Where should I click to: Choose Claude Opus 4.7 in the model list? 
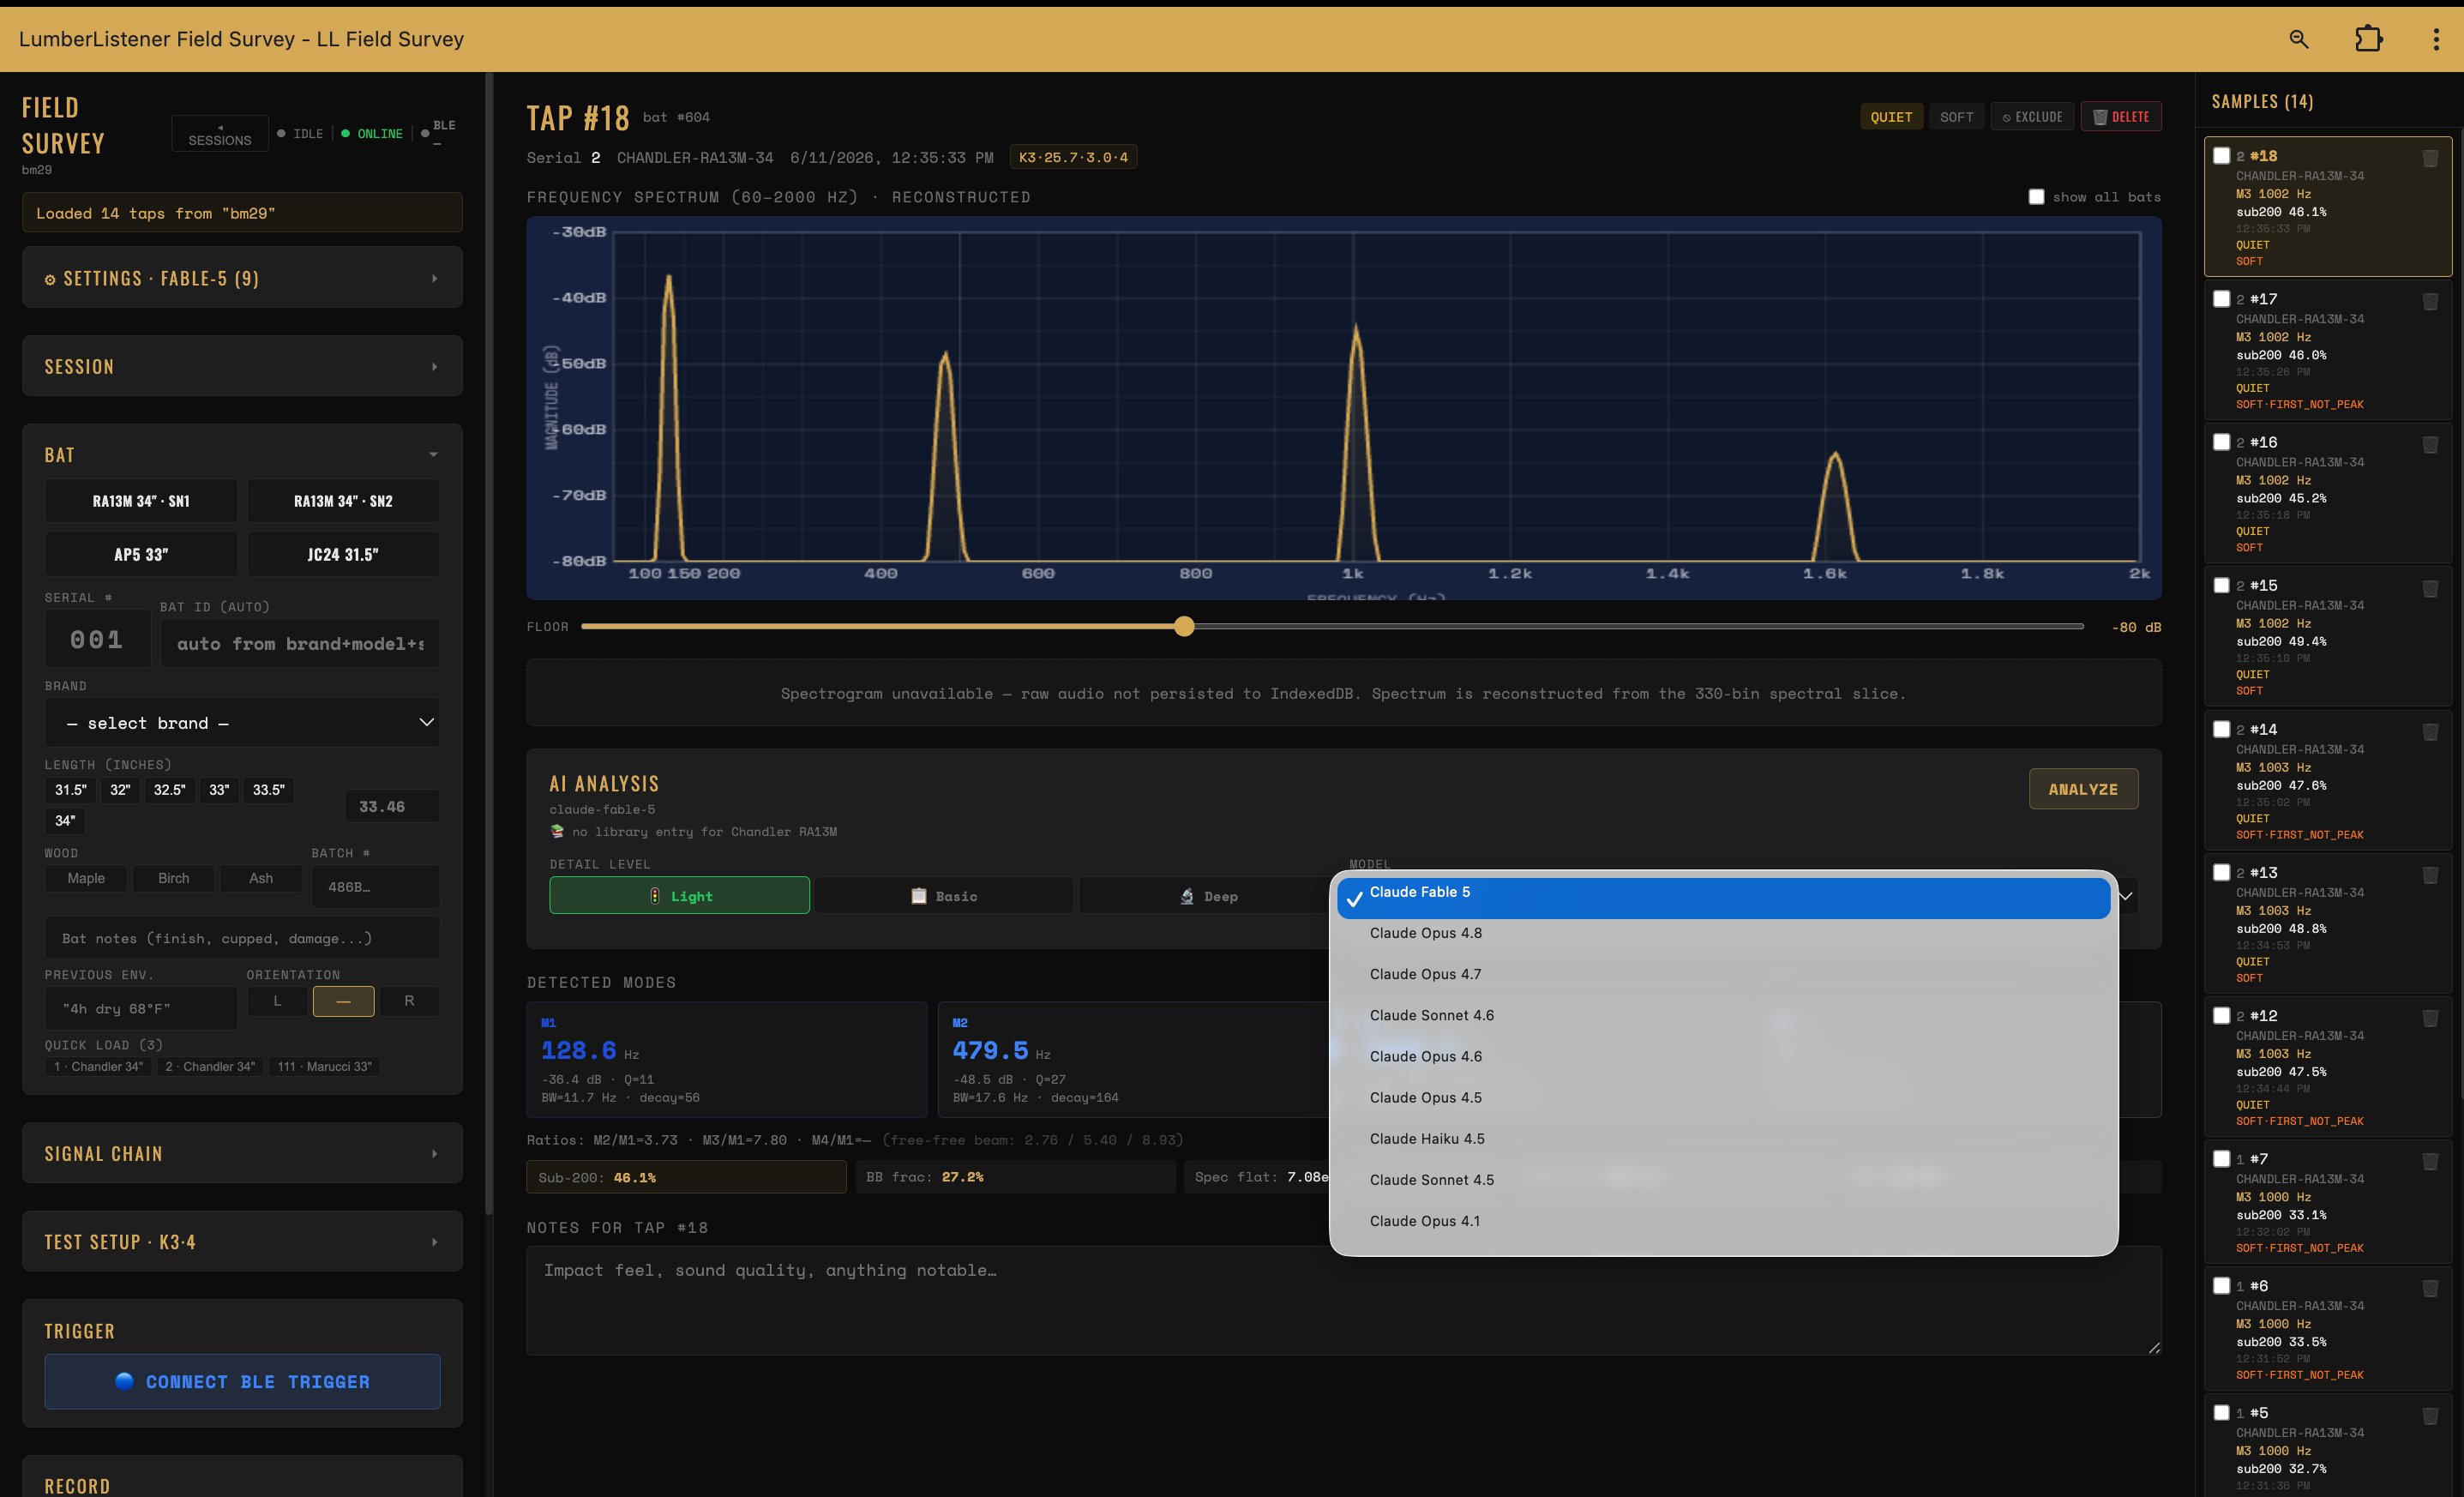(x=1723, y=974)
